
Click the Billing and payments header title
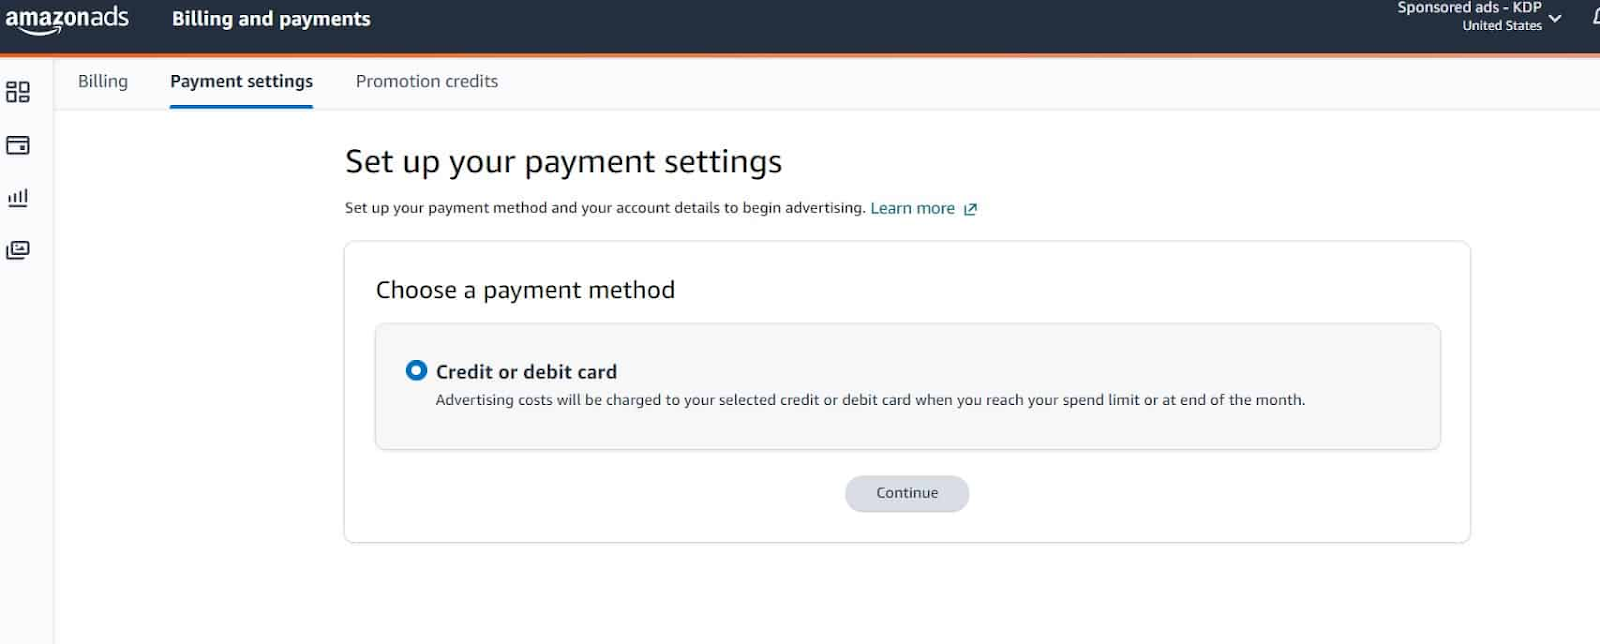pos(271,19)
